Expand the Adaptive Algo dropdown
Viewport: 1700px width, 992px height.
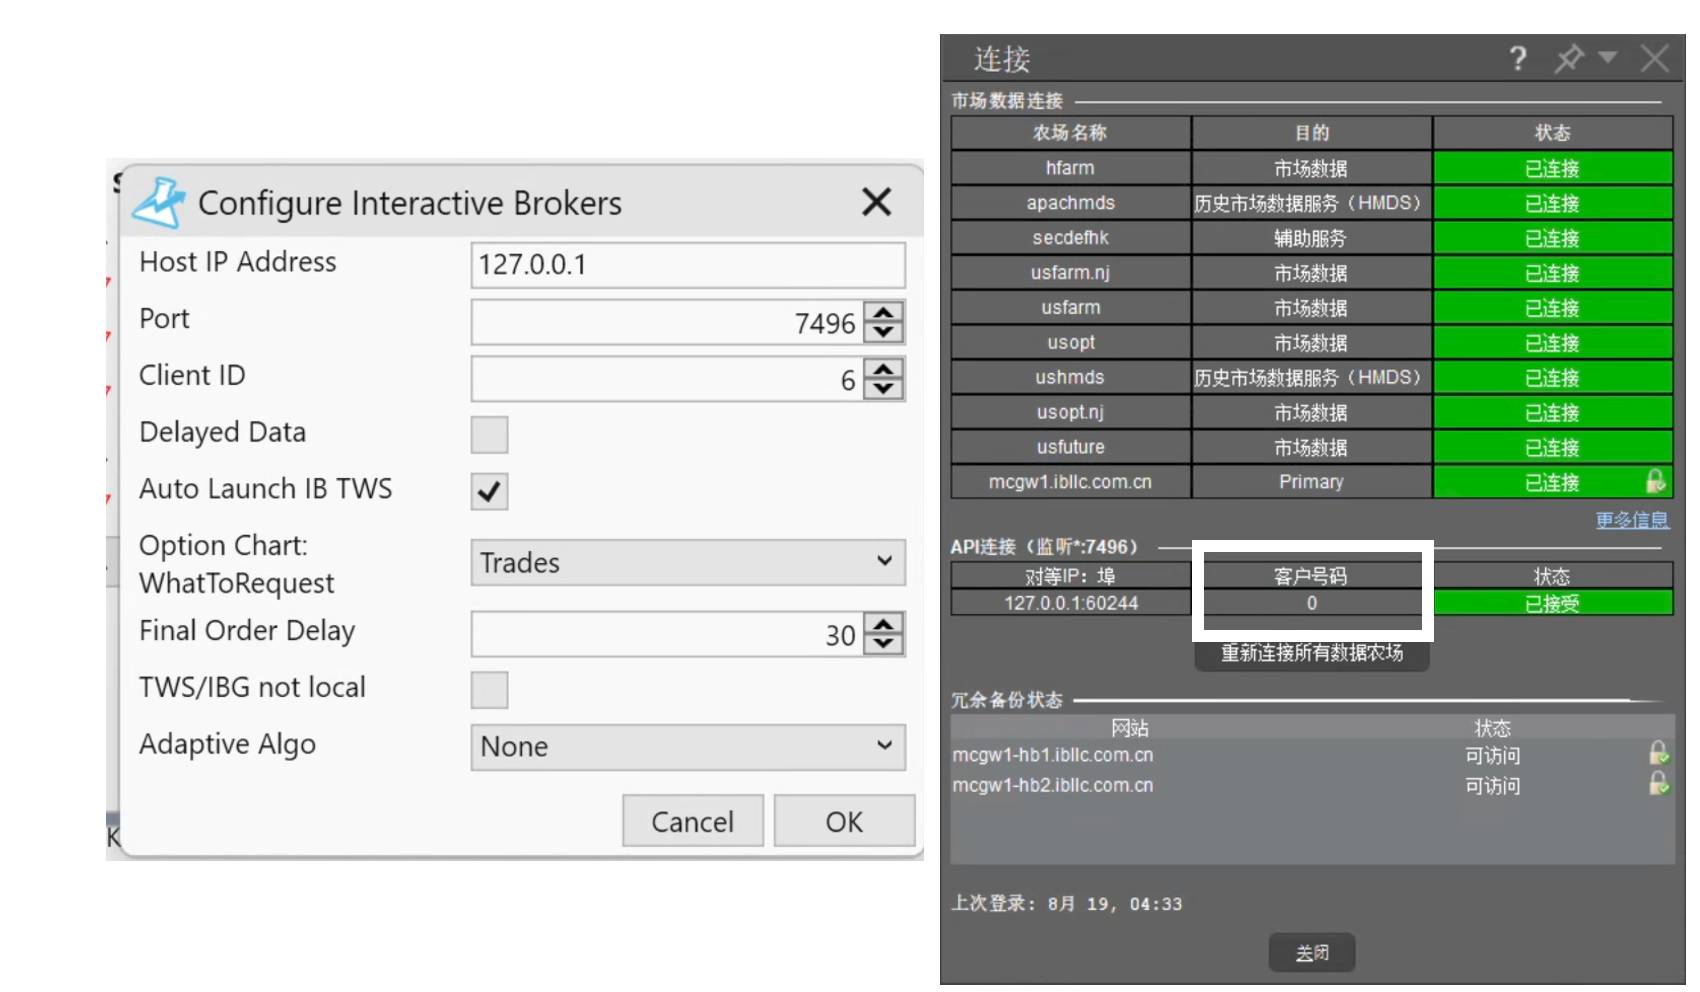tap(688, 747)
